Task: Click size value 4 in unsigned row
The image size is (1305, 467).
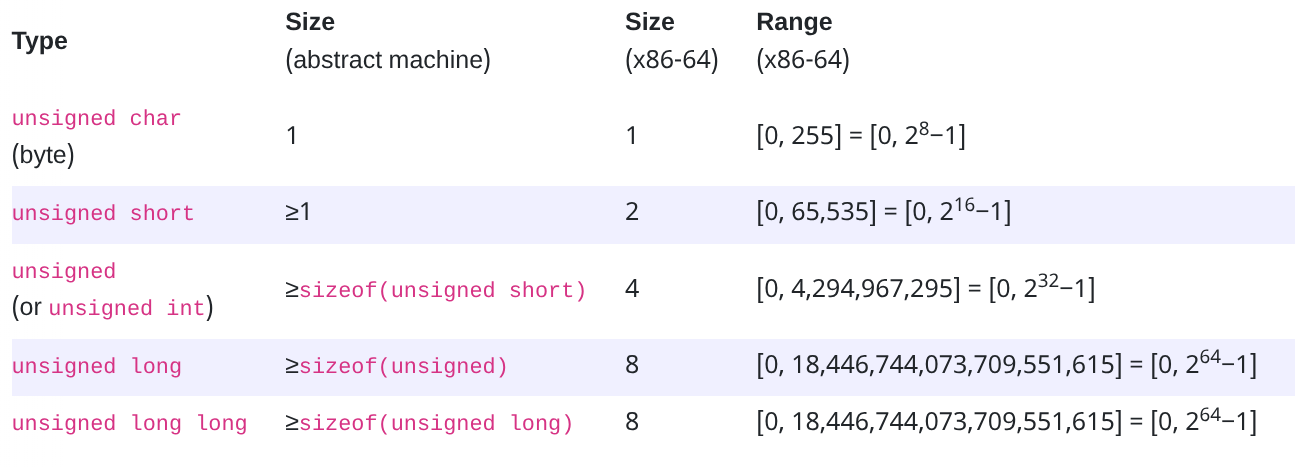Action: coord(632,290)
